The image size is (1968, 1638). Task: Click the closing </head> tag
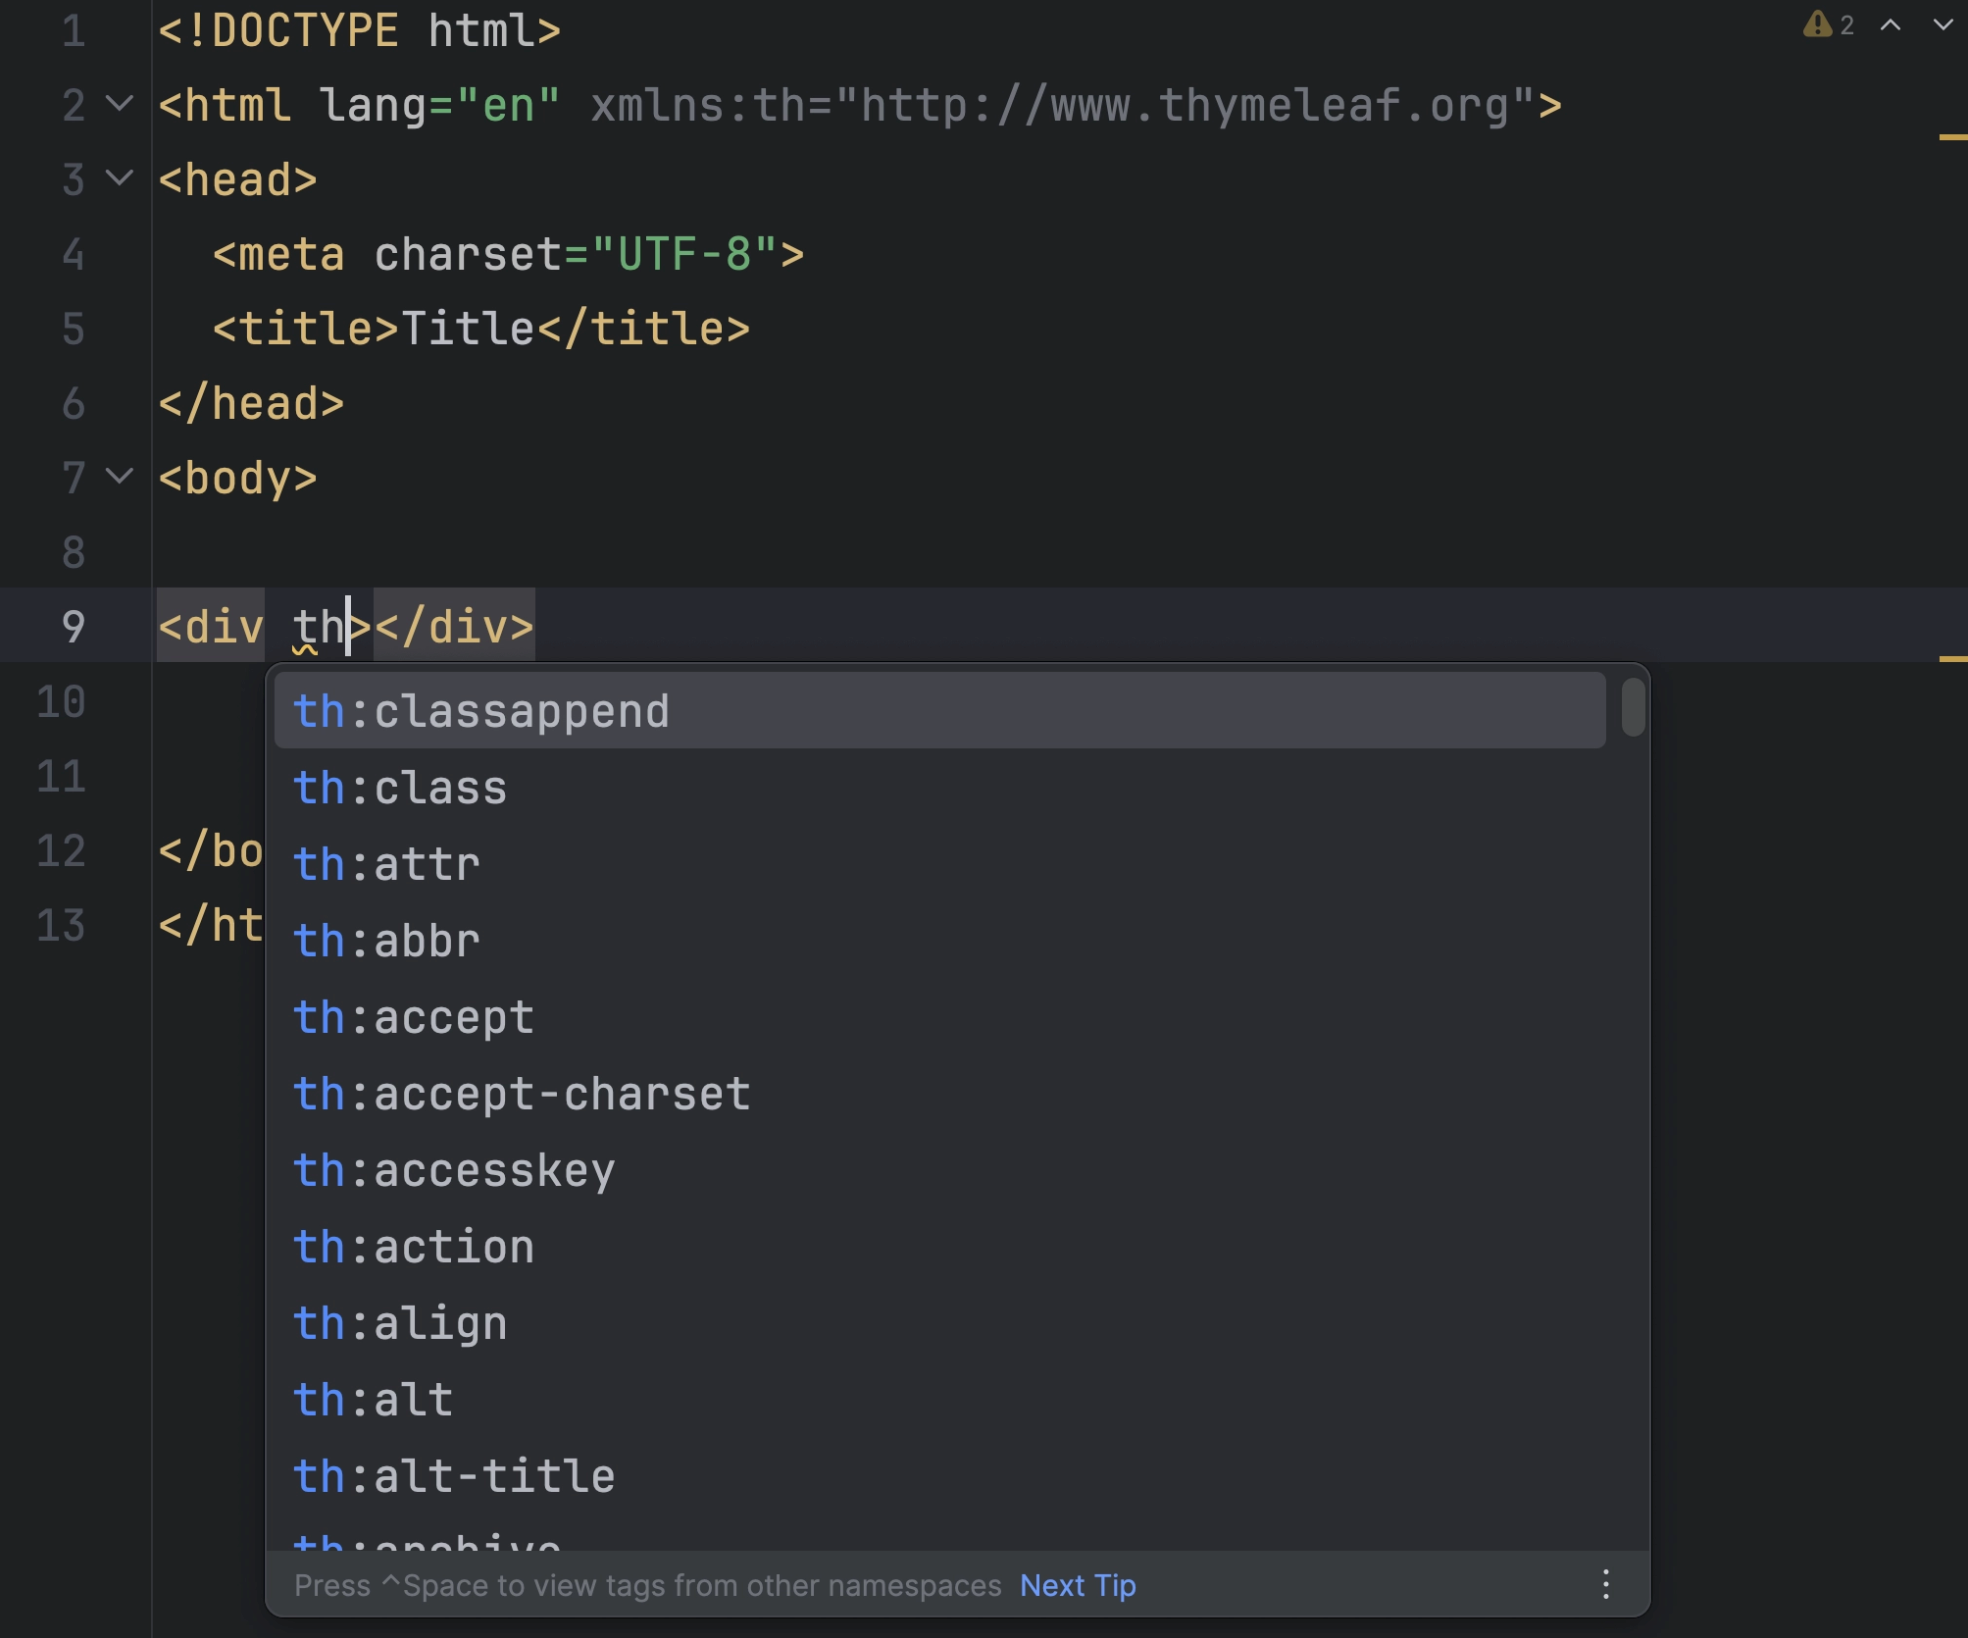coord(251,403)
